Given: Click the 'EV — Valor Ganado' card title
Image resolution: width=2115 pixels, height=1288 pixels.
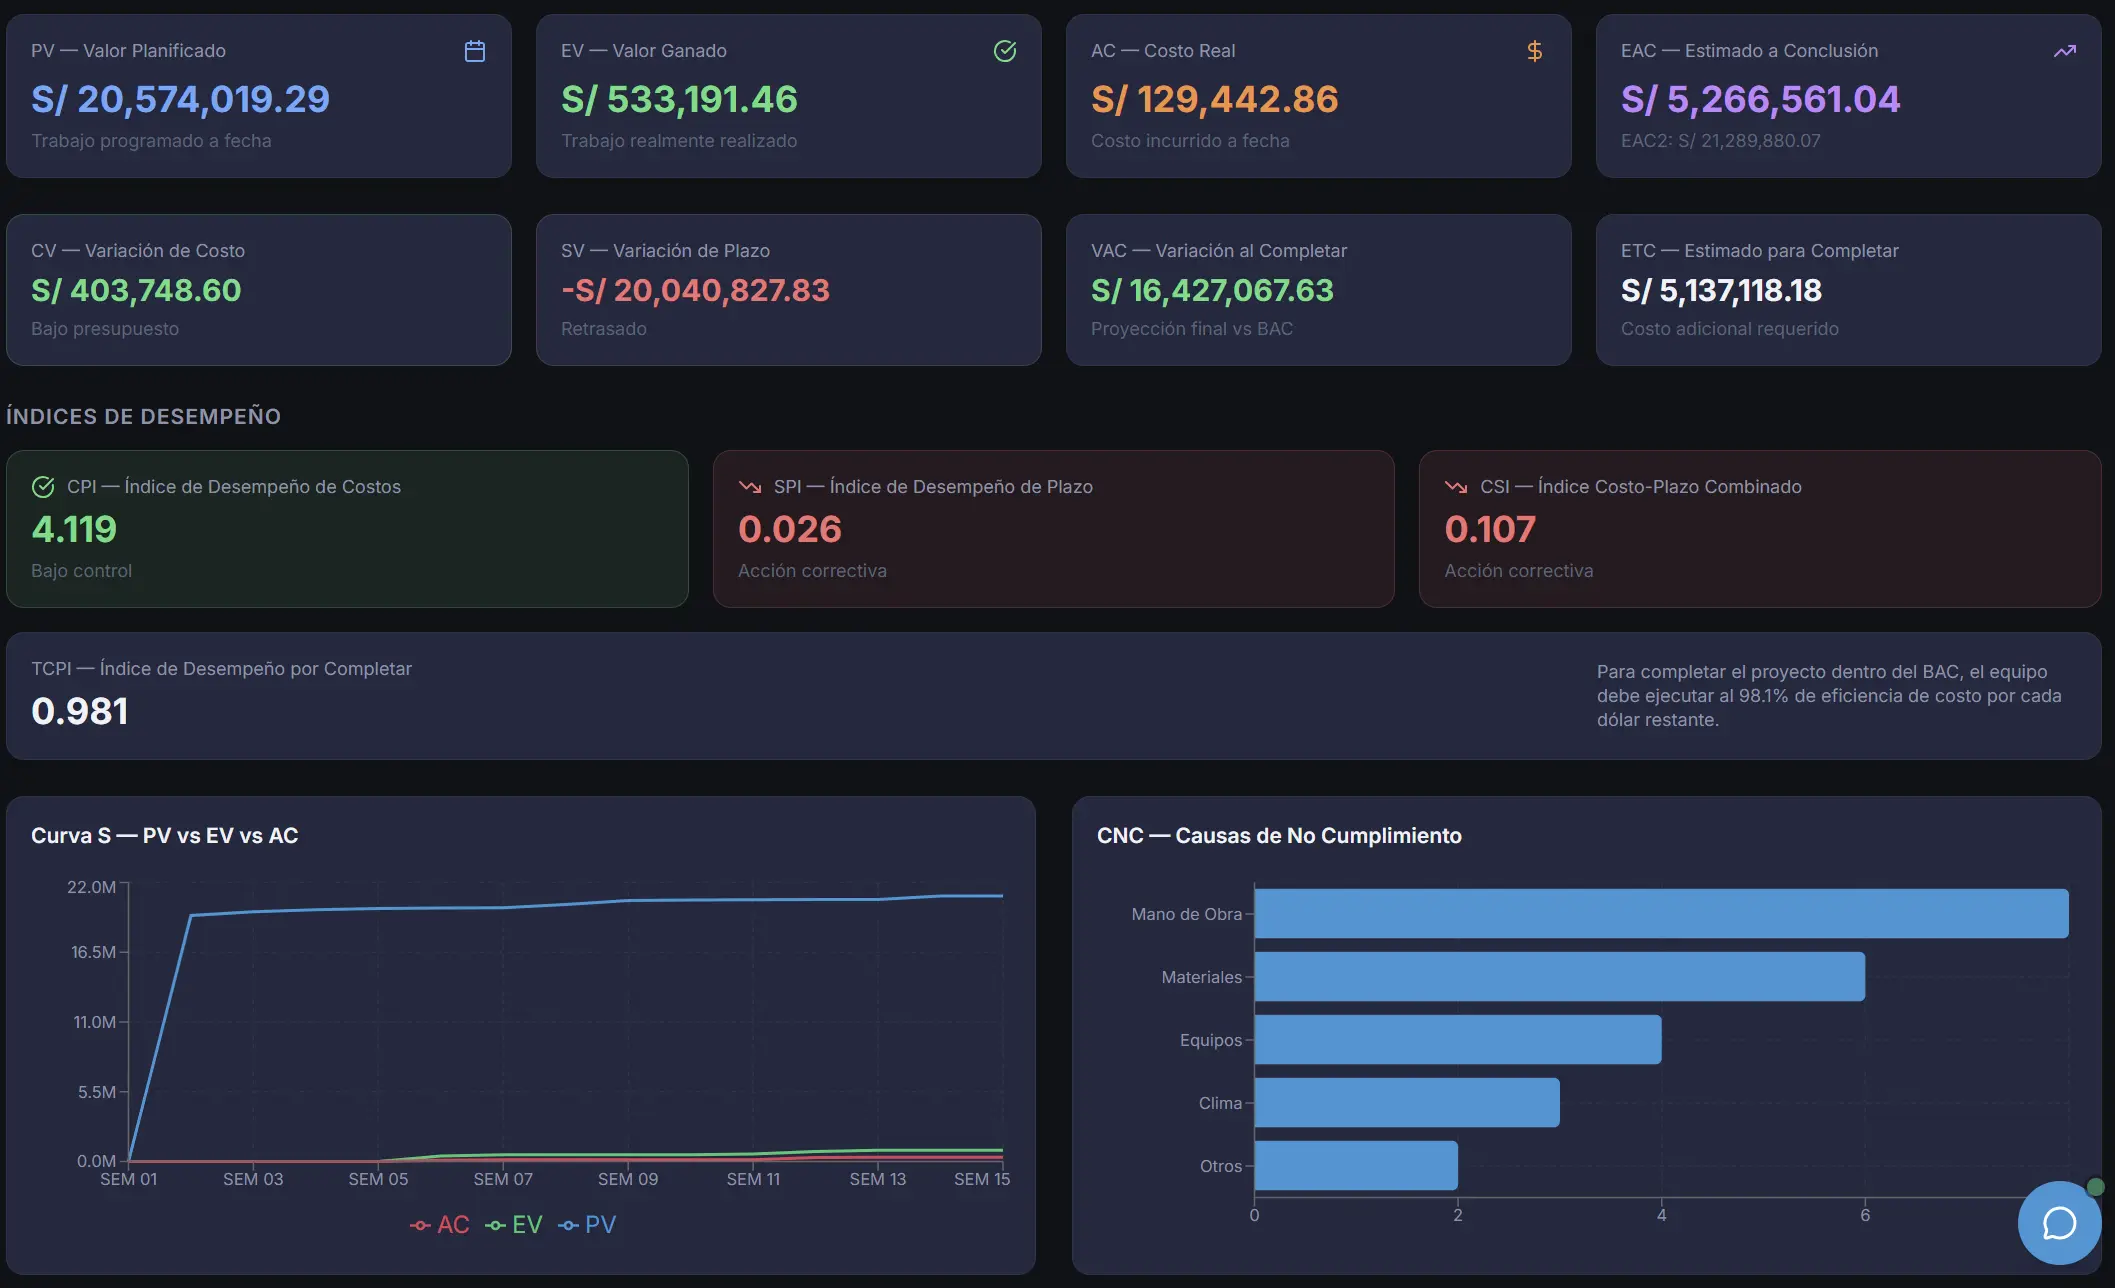Looking at the screenshot, I should (x=644, y=51).
